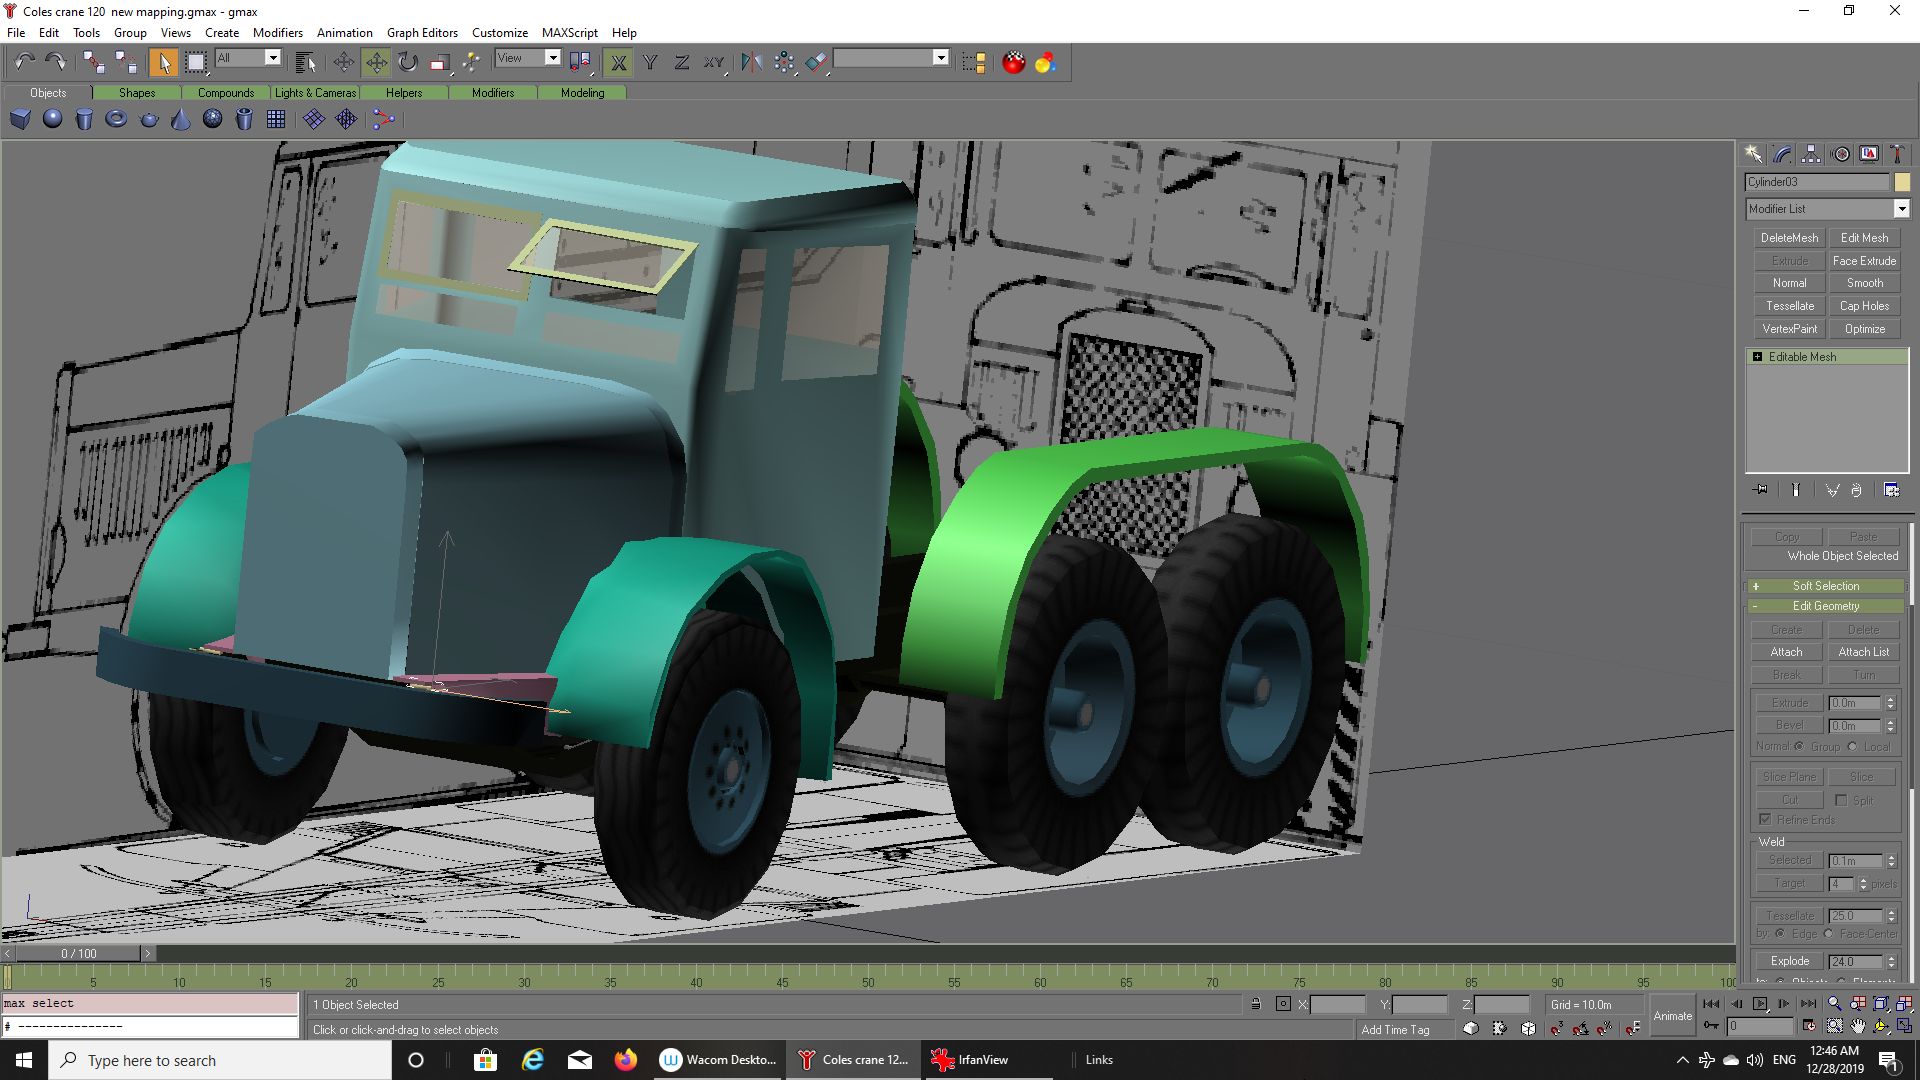This screenshot has height=1080, width=1920.
Task: Select the Rotate tool in toolbar
Action: [x=408, y=63]
